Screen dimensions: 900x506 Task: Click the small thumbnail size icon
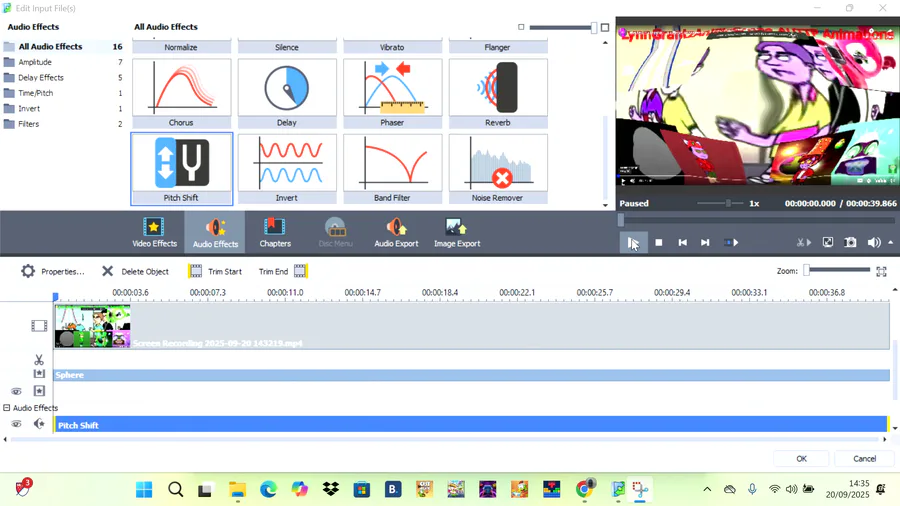pos(521,27)
